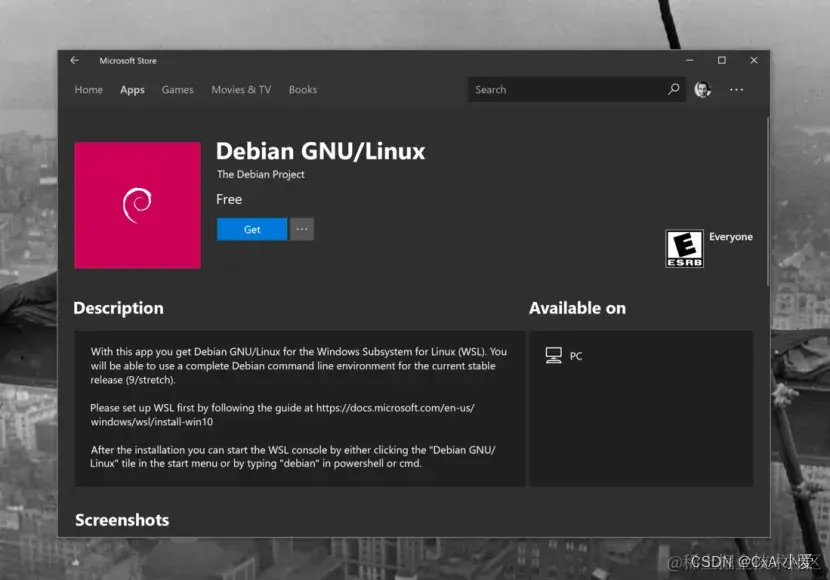Click the PC label under Available on

576,356
